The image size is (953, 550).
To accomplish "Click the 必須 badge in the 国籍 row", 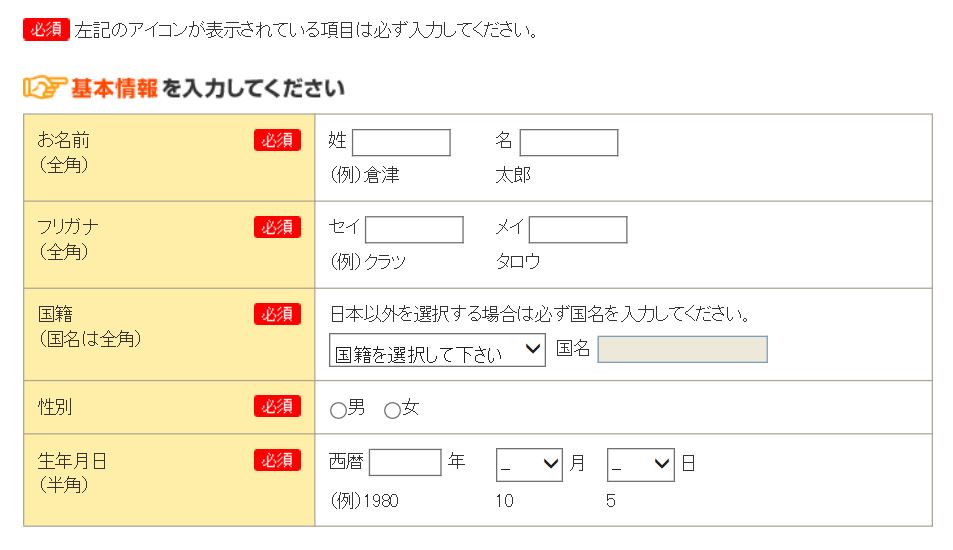I will tap(277, 314).
